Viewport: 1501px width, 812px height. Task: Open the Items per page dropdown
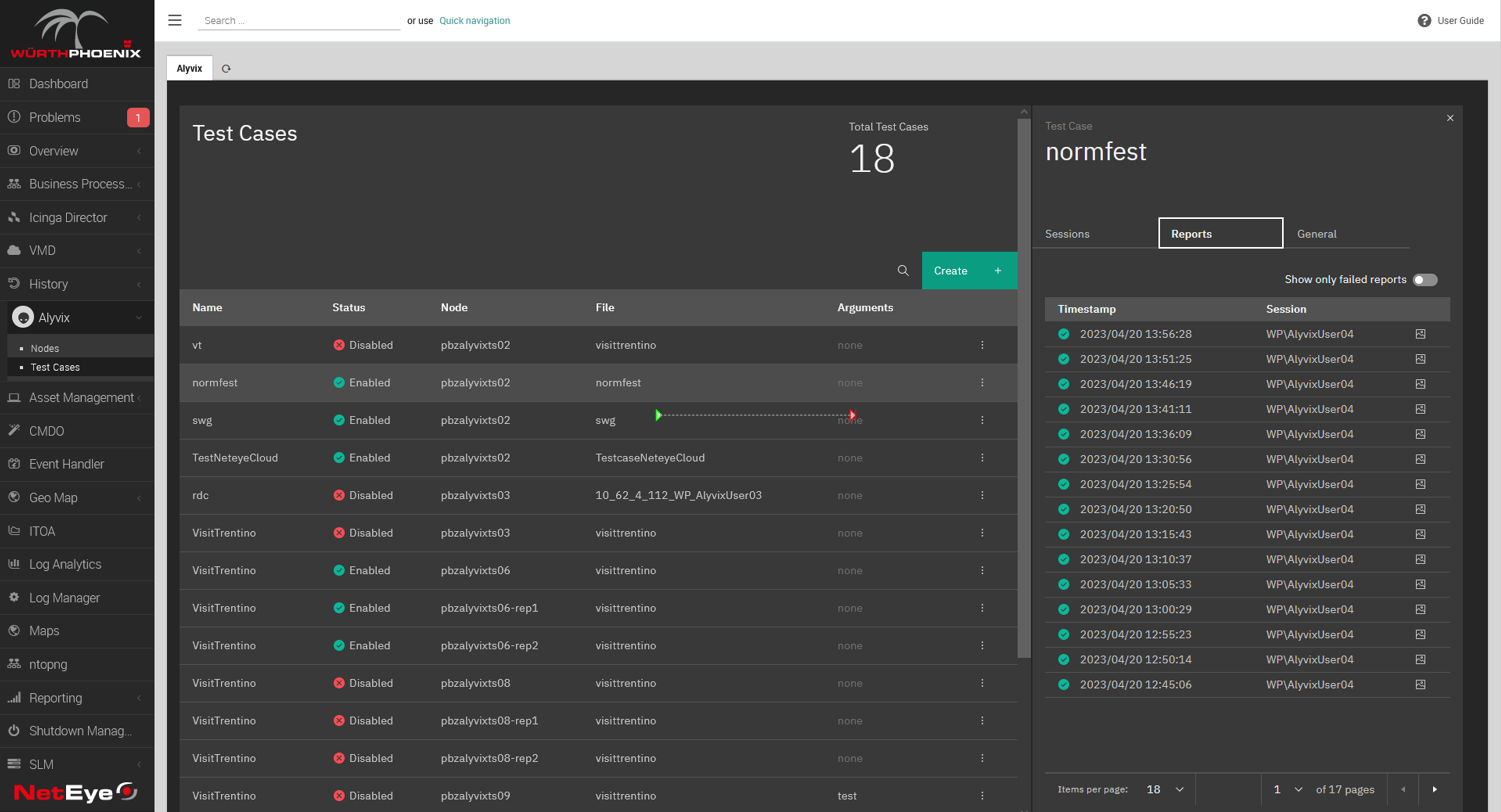click(x=1166, y=789)
